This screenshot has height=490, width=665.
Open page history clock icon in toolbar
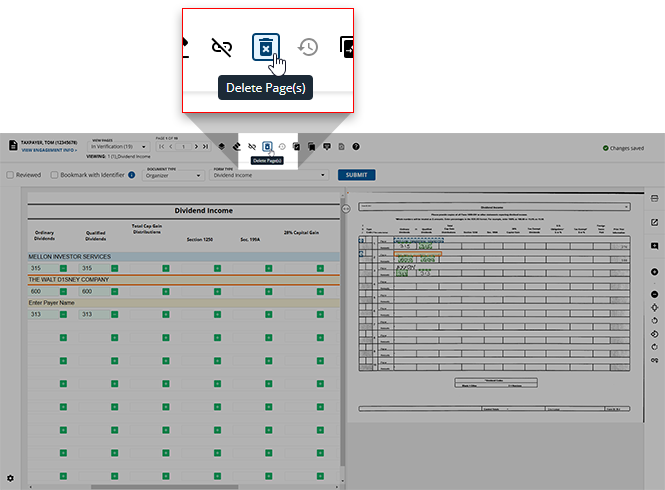click(282, 147)
